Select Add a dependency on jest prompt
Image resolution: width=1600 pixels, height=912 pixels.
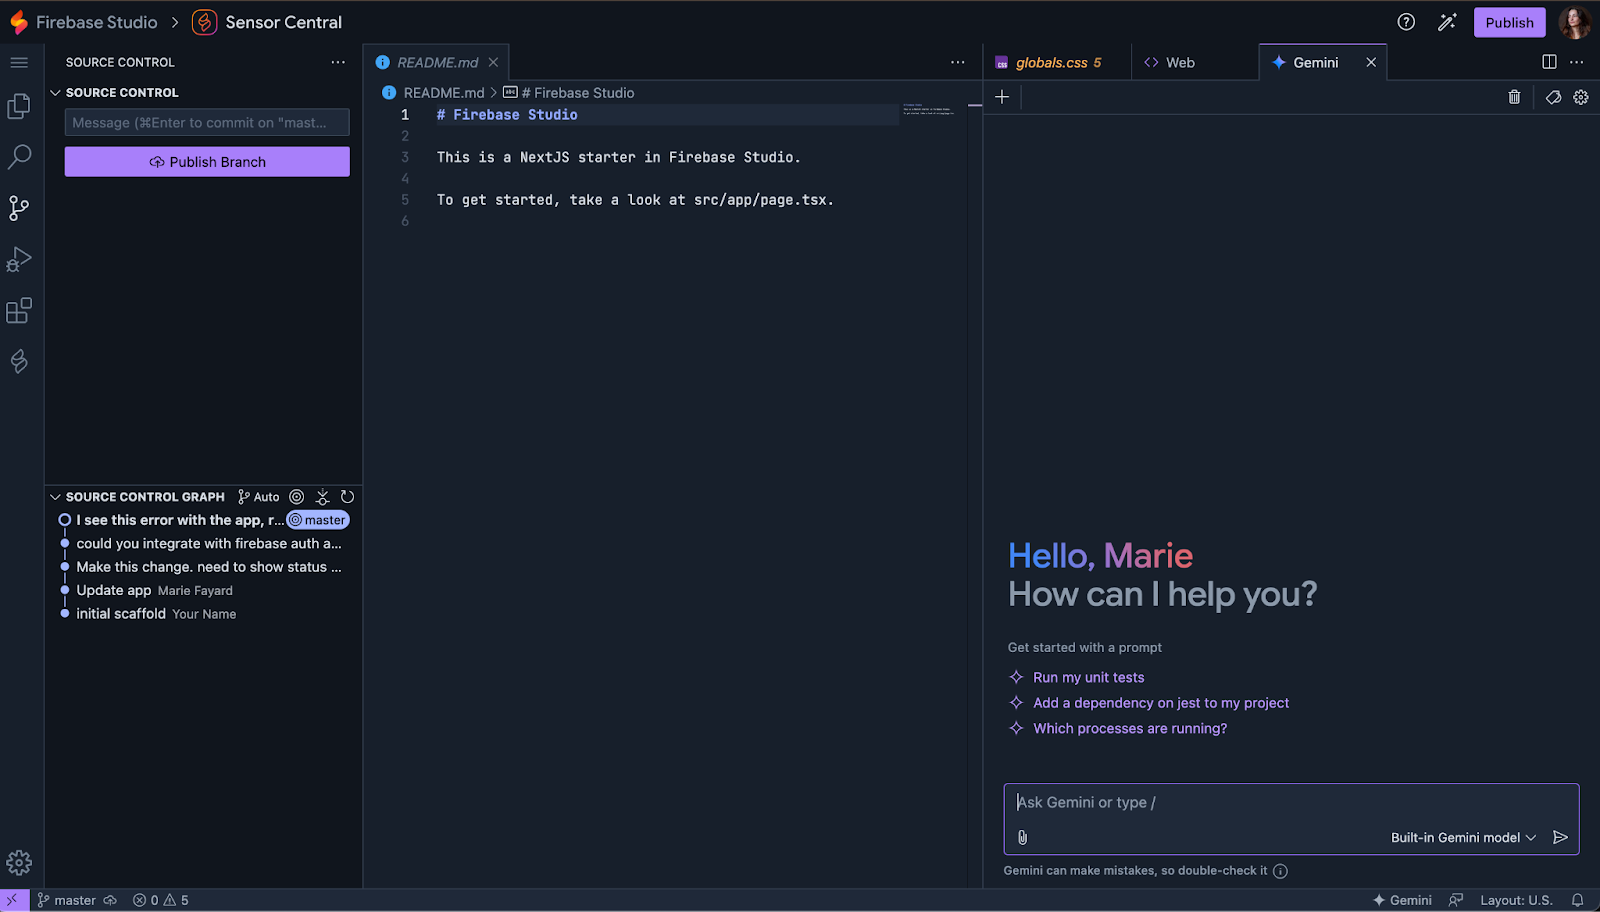point(1161,703)
